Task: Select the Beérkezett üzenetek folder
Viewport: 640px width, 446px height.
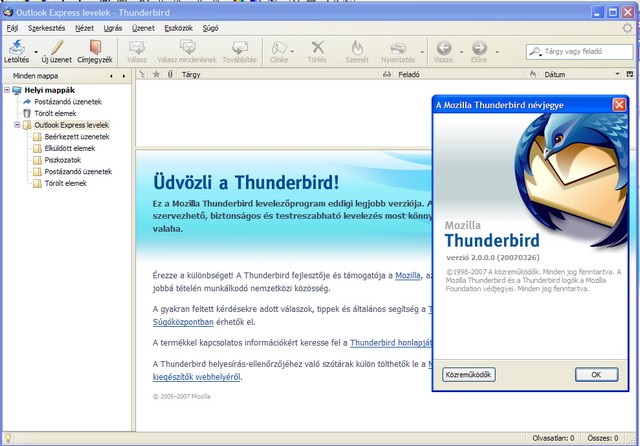Action: pyautogui.click(x=77, y=137)
